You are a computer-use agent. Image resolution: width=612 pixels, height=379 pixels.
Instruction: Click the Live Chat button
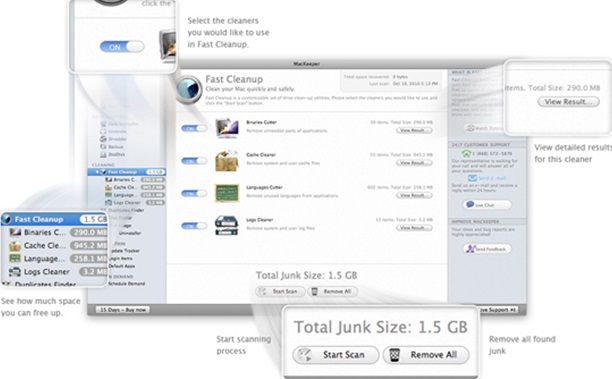coord(487,205)
